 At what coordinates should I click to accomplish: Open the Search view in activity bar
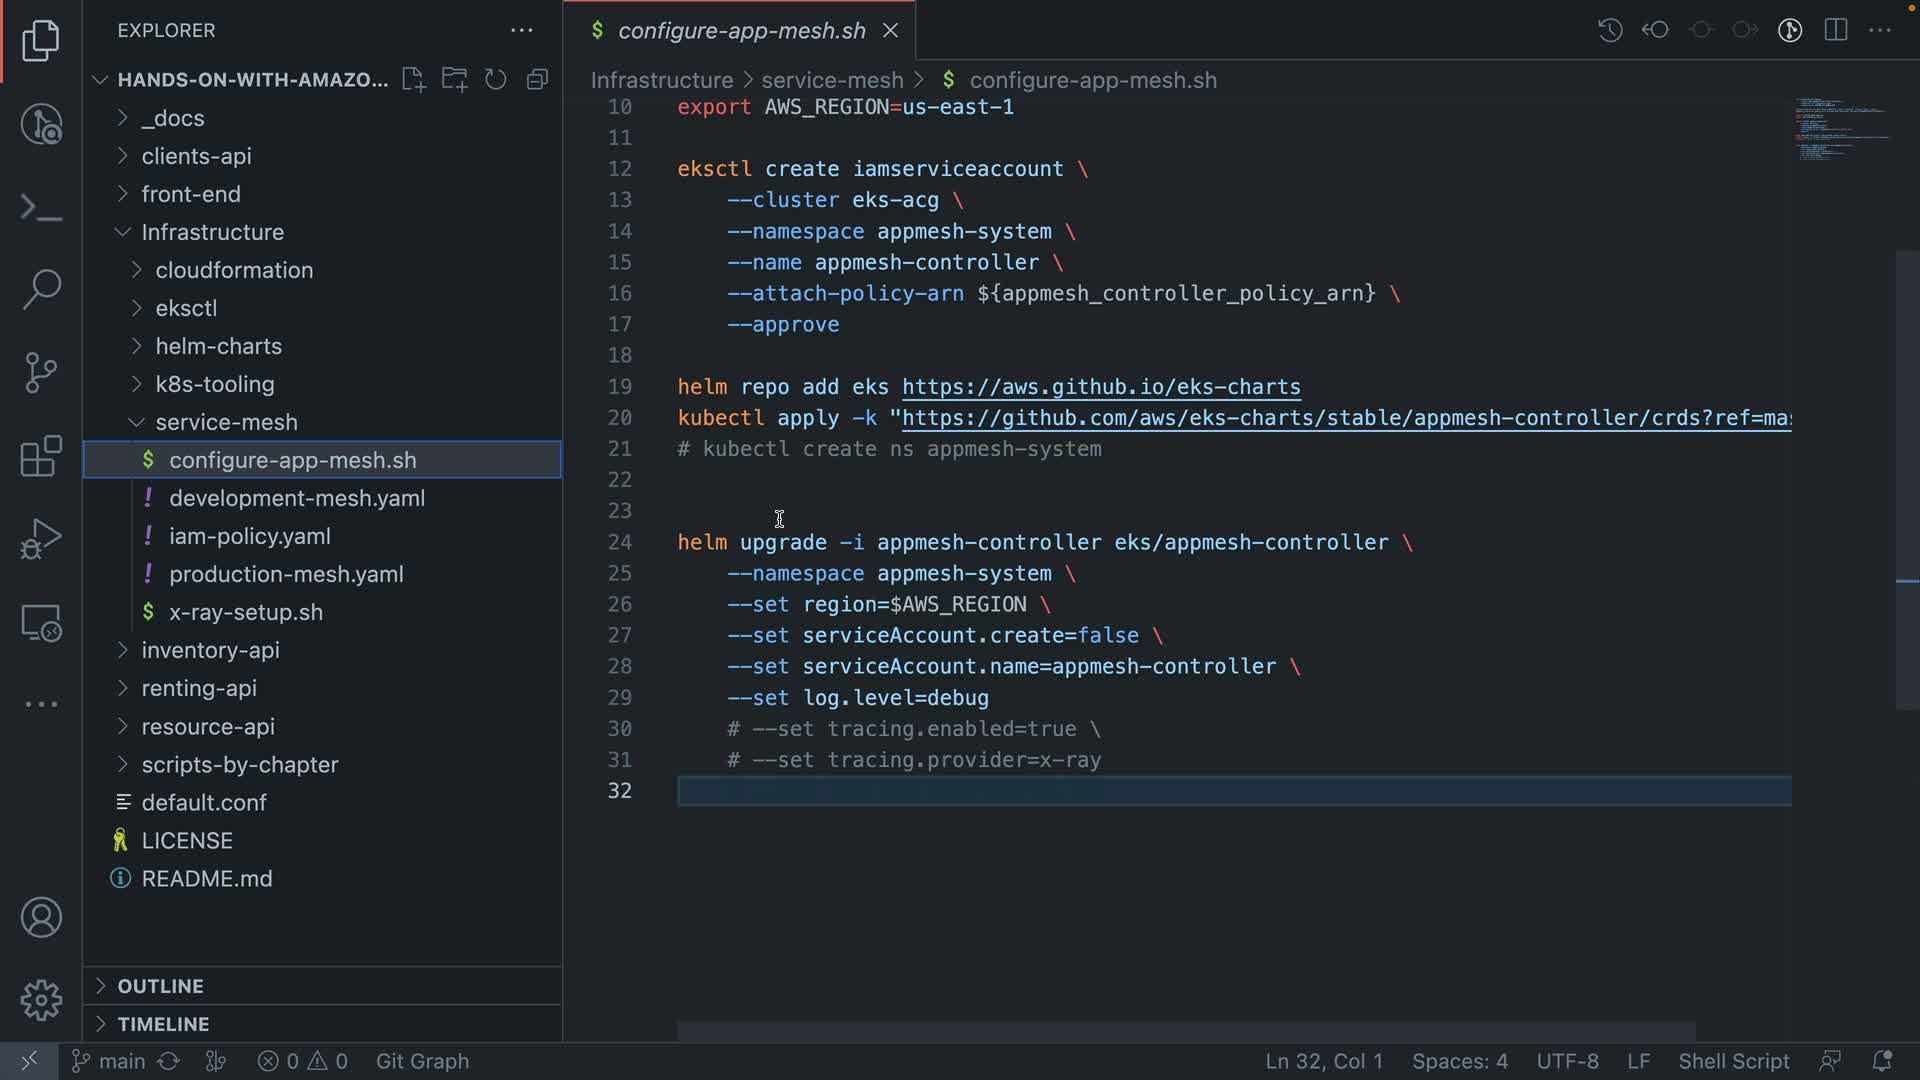coord(41,290)
